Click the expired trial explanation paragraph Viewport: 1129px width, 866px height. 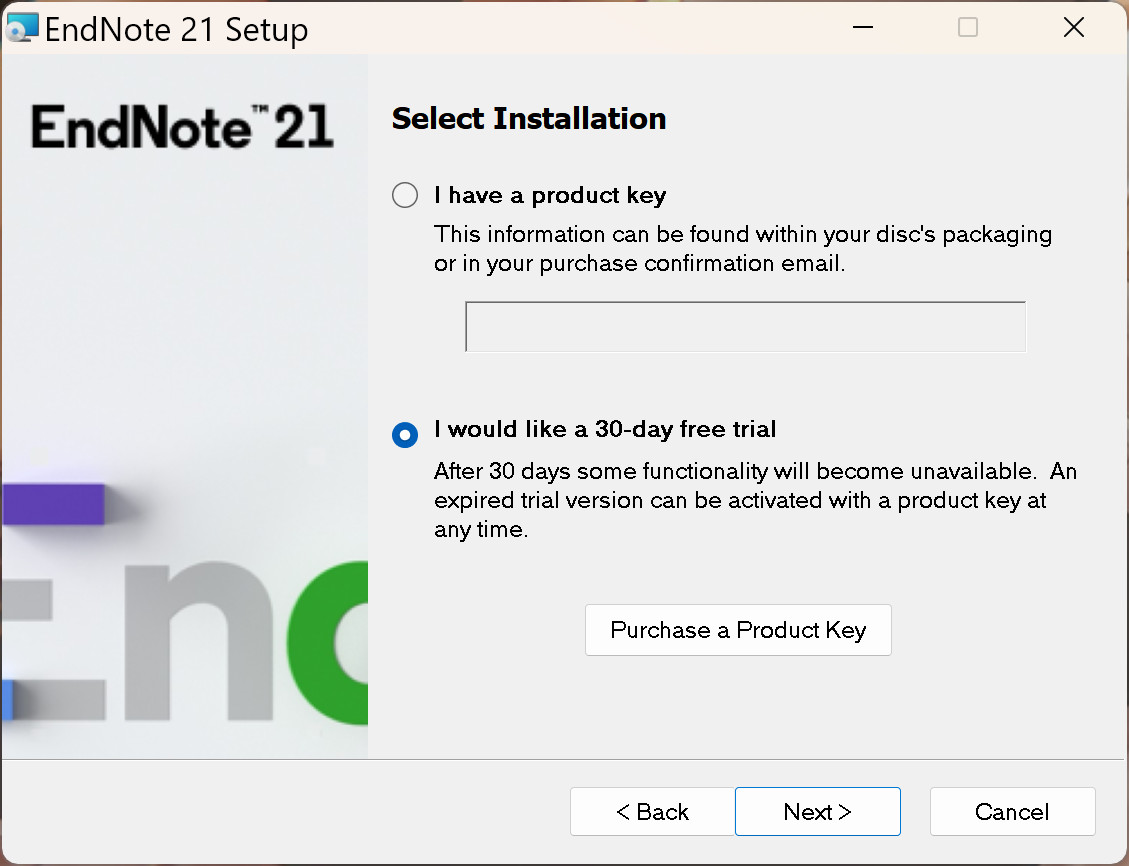point(754,500)
